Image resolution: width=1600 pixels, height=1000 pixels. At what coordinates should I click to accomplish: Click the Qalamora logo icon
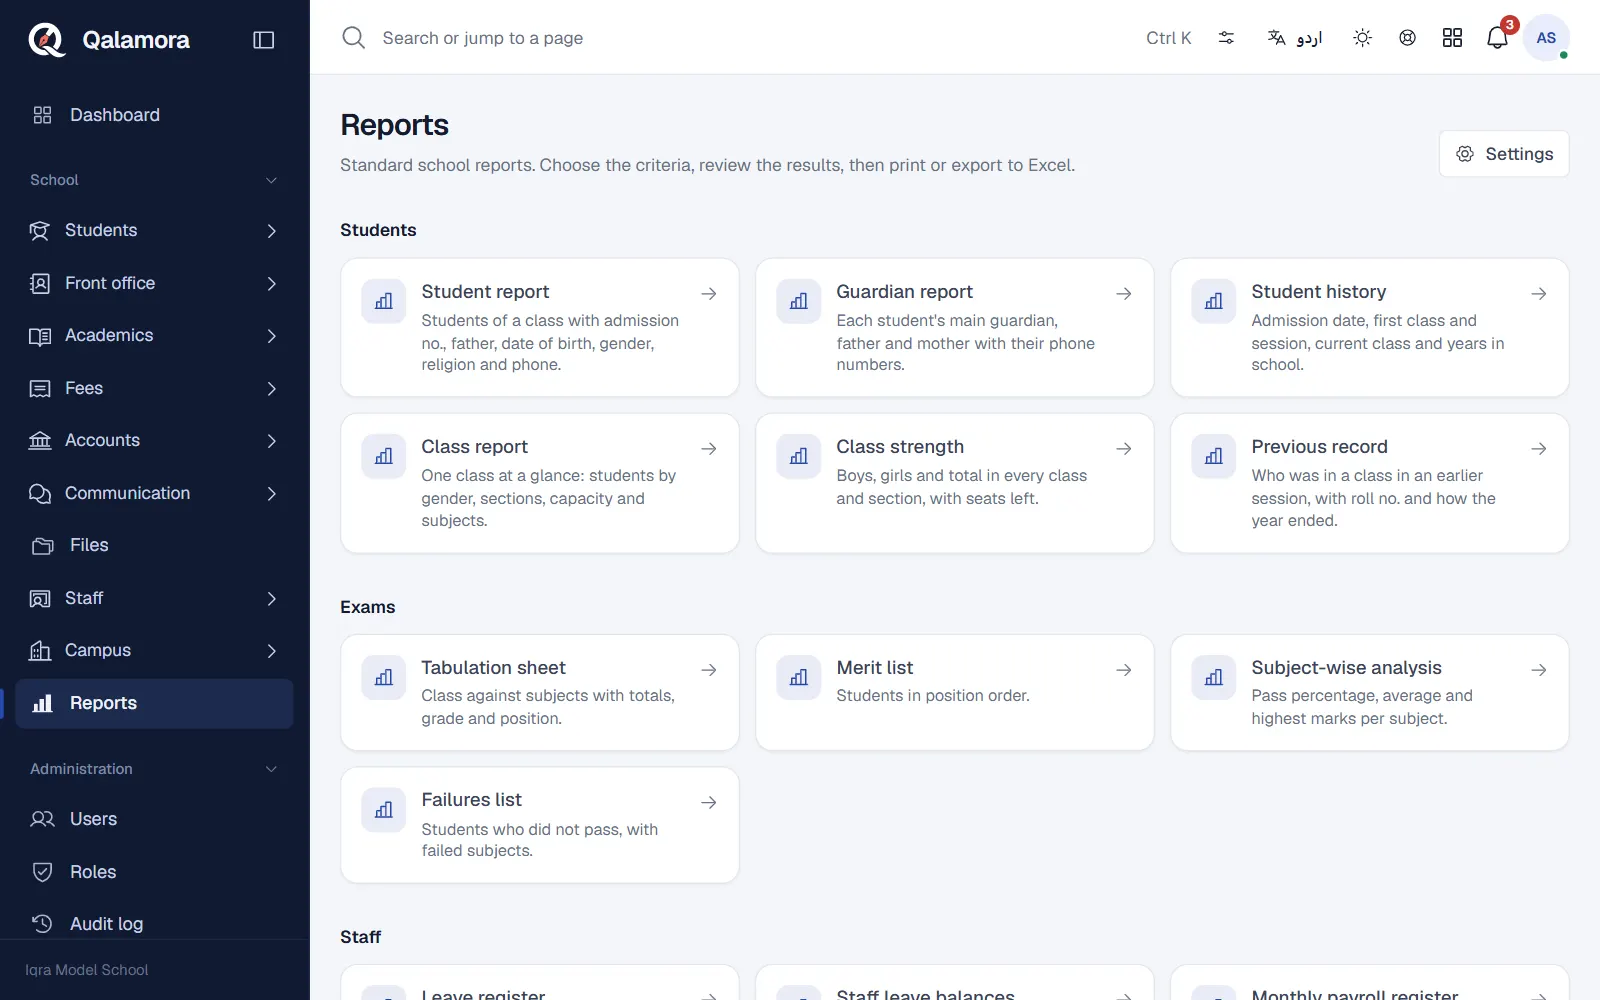point(46,40)
